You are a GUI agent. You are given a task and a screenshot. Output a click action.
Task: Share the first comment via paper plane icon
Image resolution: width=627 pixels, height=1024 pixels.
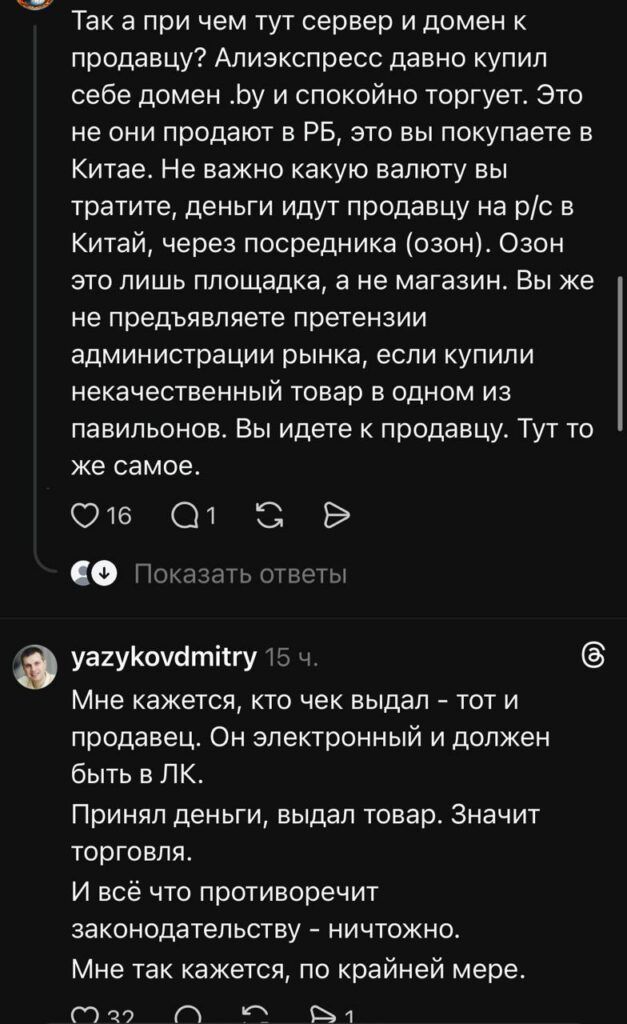click(337, 514)
